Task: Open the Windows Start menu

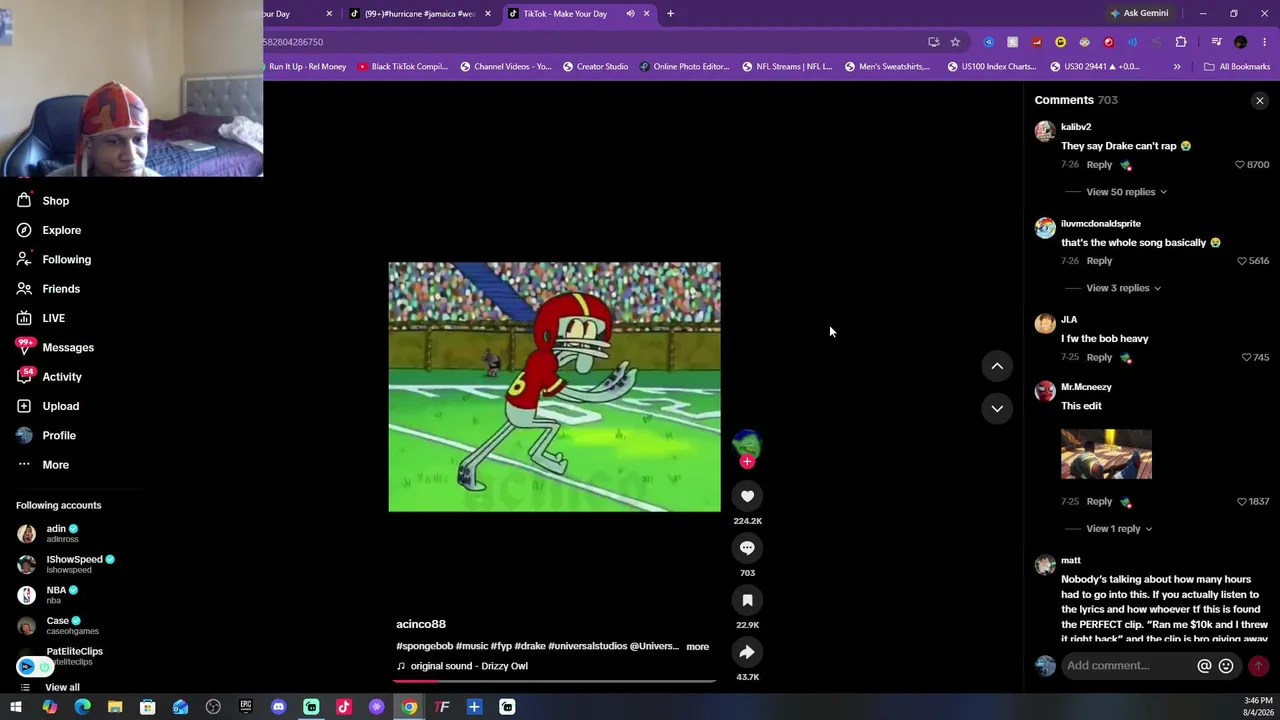Action: point(16,707)
